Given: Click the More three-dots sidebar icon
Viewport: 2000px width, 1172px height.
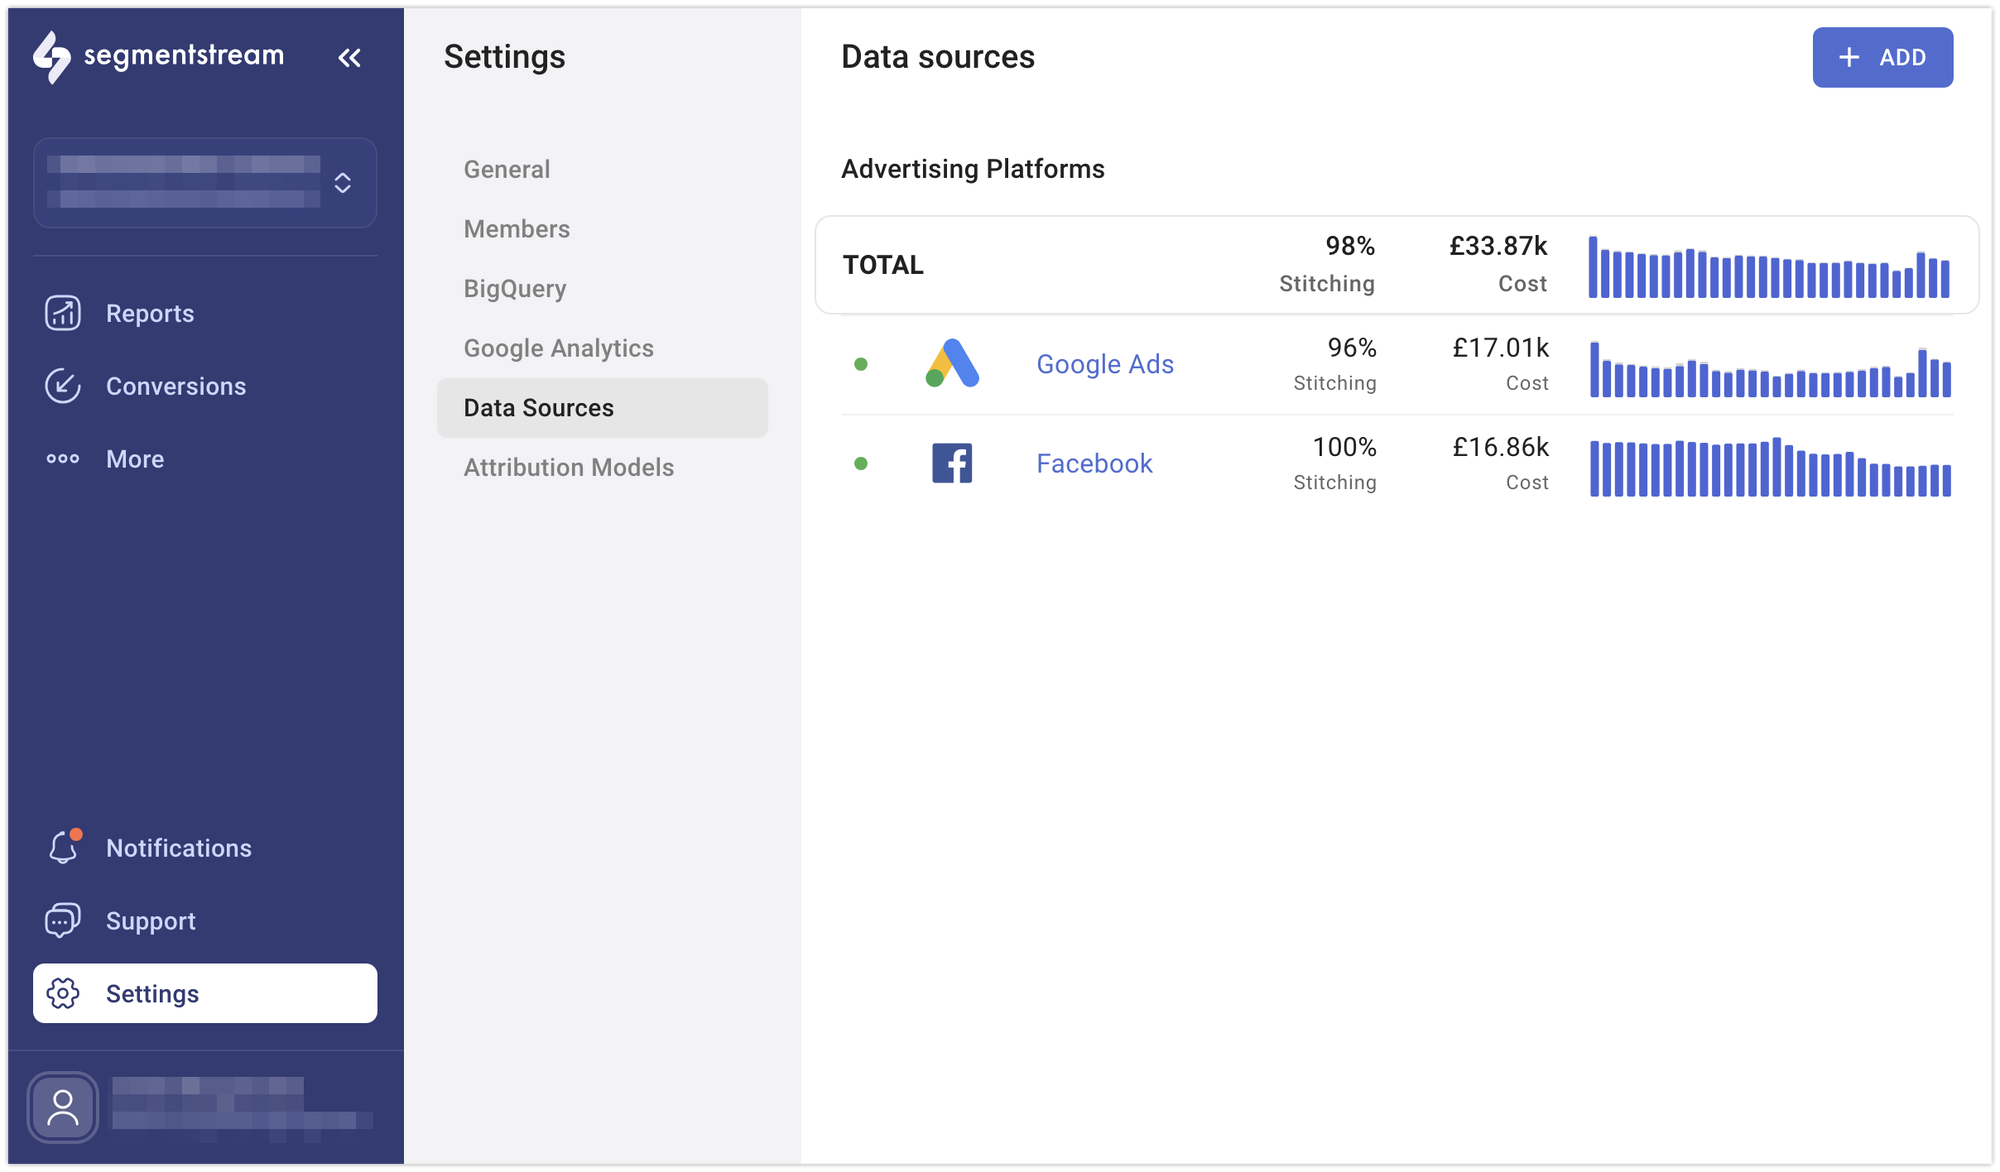Looking at the screenshot, I should (62, 458).
